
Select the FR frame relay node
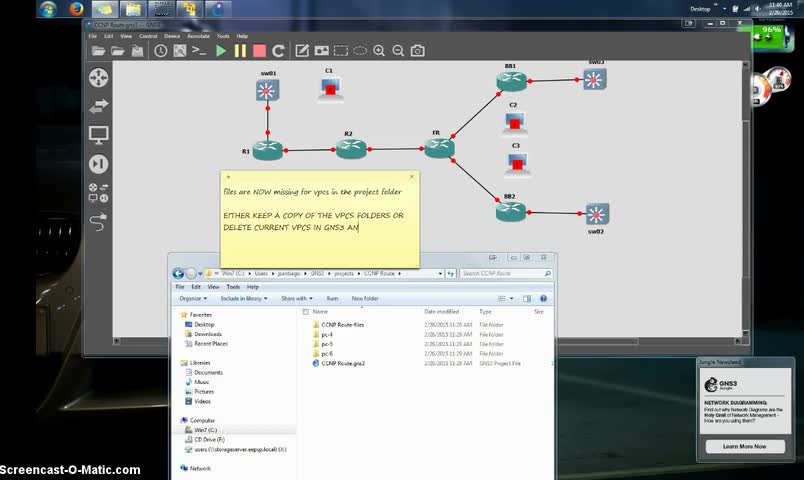439,148
